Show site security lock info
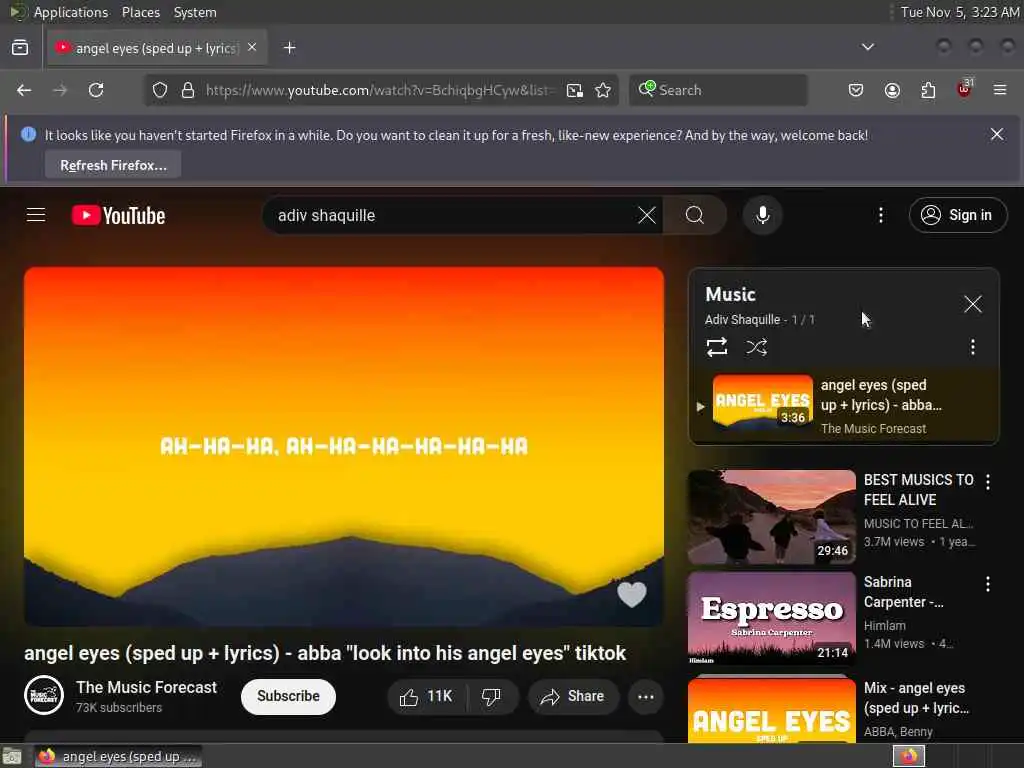 (x=188, y=90)
